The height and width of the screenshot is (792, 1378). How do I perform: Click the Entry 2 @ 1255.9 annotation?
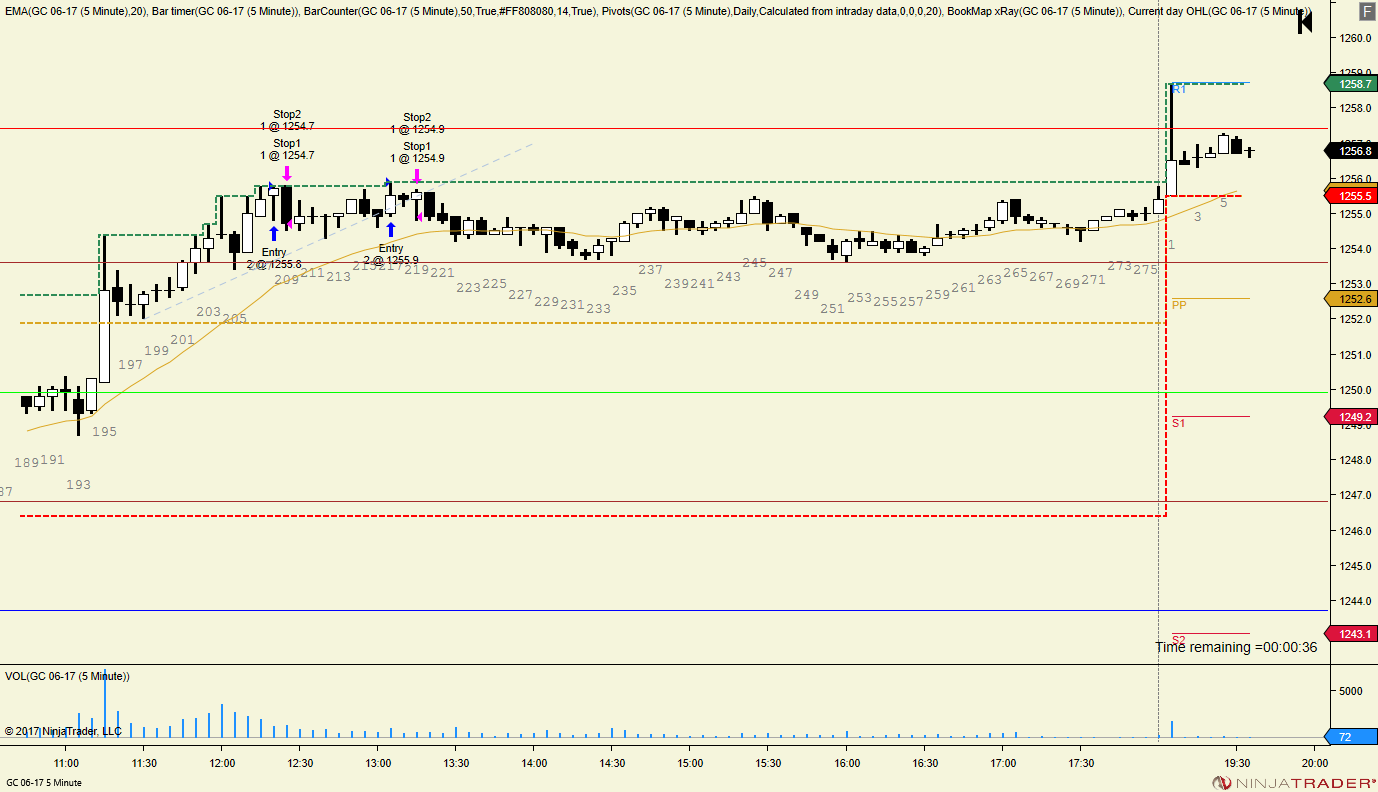(391, 254)
